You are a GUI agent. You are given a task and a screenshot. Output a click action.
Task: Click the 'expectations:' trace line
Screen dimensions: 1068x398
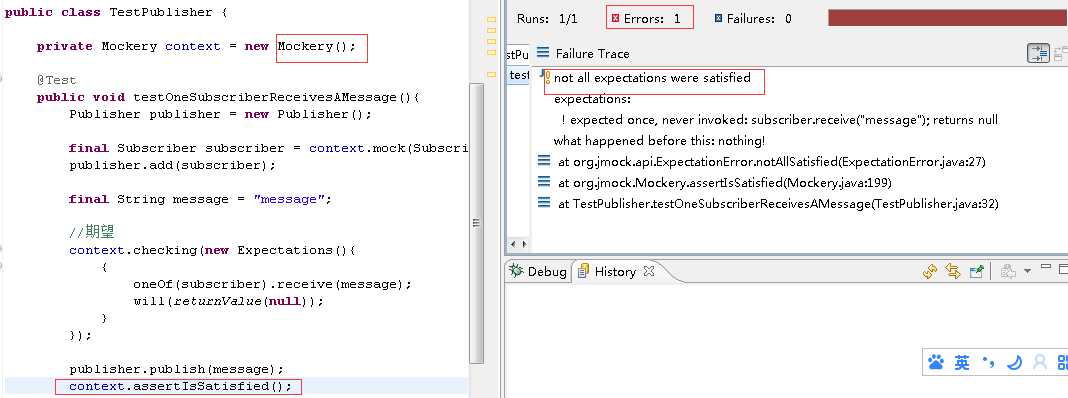pyautogui.click(x=593, y=100)
